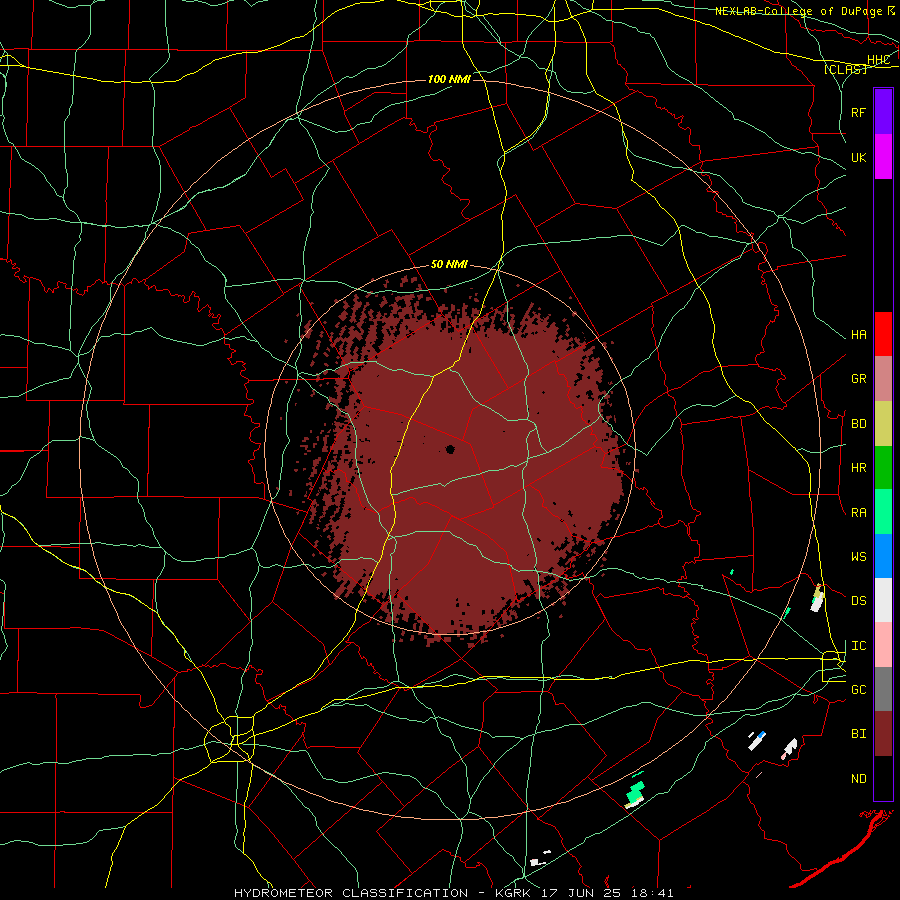Viewport: 900px width, 900px height.
Task: Select the light pink IC legend swatch
Action: pos(883,645)
